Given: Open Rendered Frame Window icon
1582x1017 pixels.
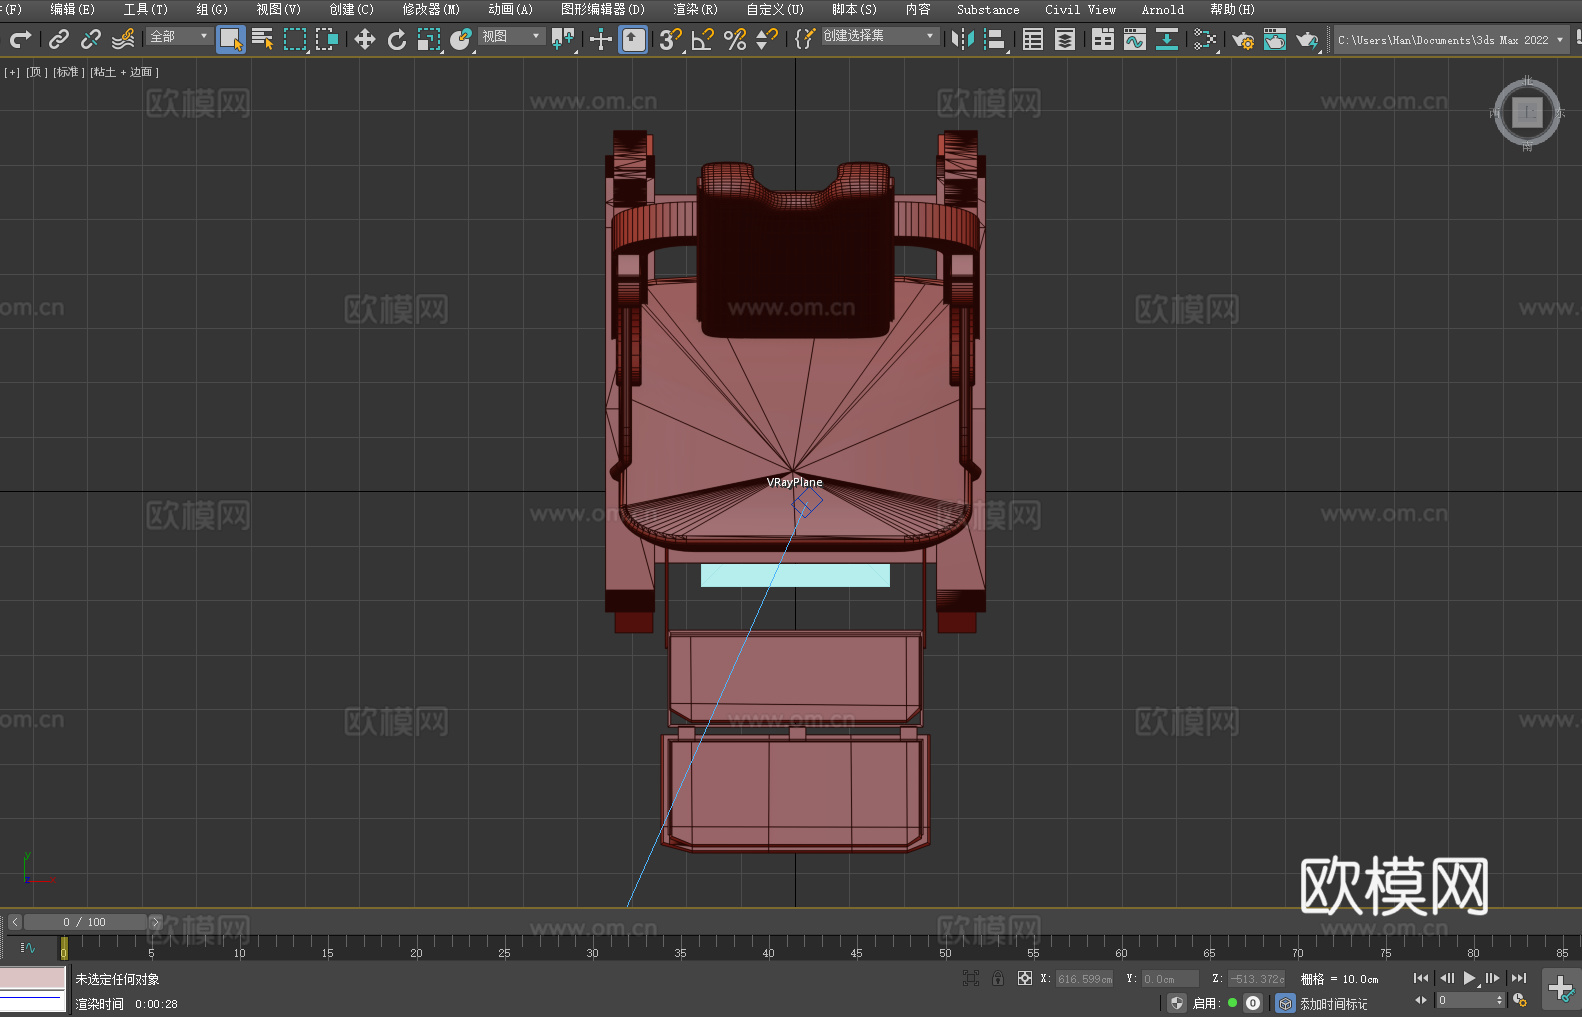Looking at the screenshot, I should coord(1275,39).
